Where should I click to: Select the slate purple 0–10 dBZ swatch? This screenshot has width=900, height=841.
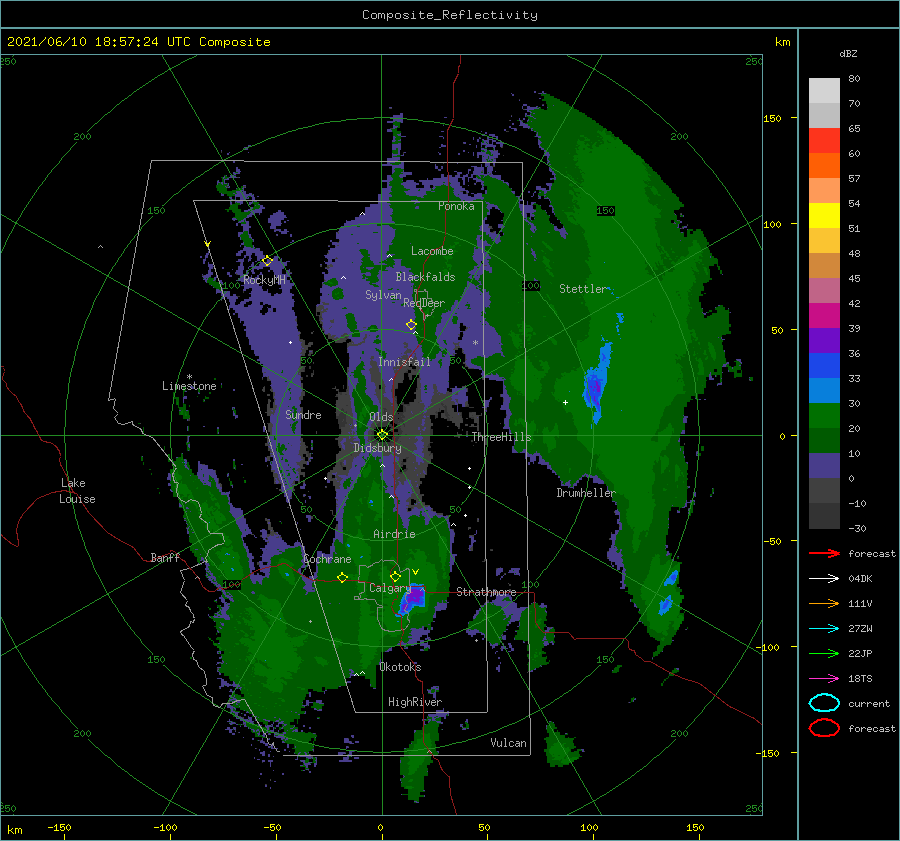[824, 466]
